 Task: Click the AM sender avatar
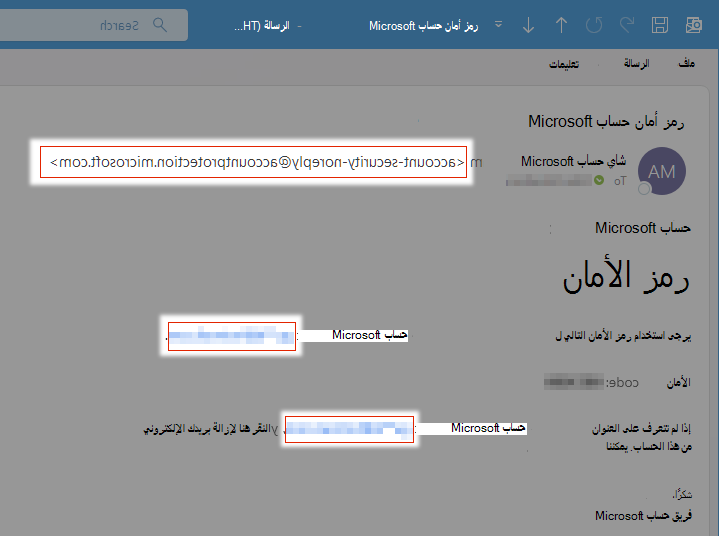pyautogui.click(x=662, y=171)
